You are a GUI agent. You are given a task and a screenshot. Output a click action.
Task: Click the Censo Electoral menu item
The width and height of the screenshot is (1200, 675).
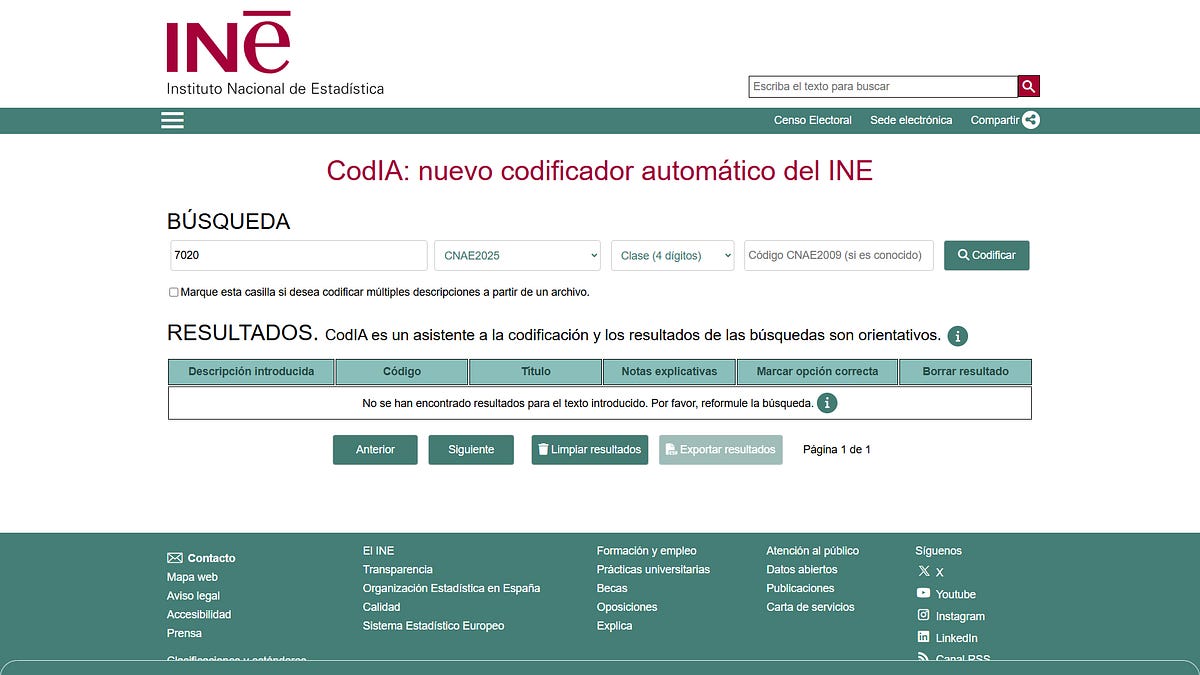coord(813,120)
